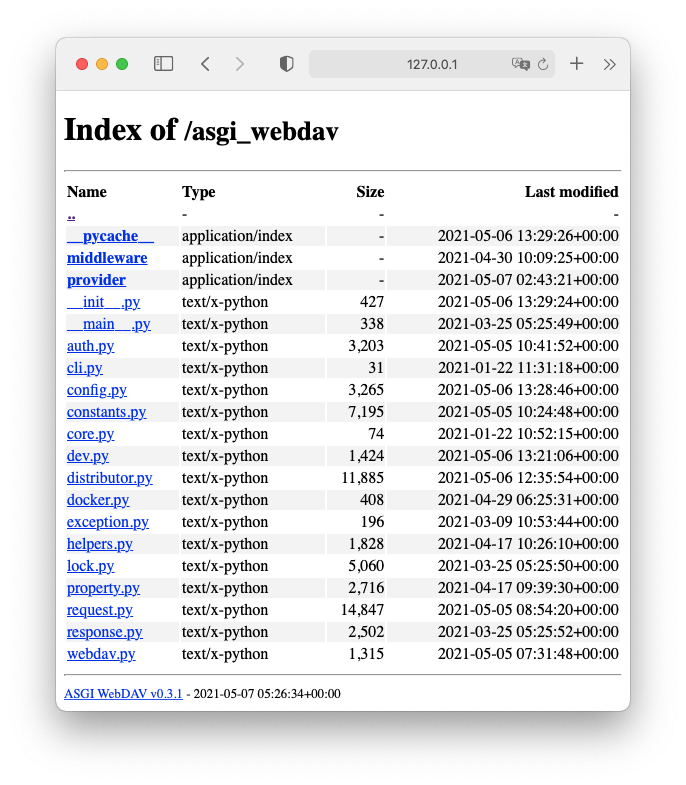
Task: Select size value 1,828 for helpers.py
Action: pos(366,544)
